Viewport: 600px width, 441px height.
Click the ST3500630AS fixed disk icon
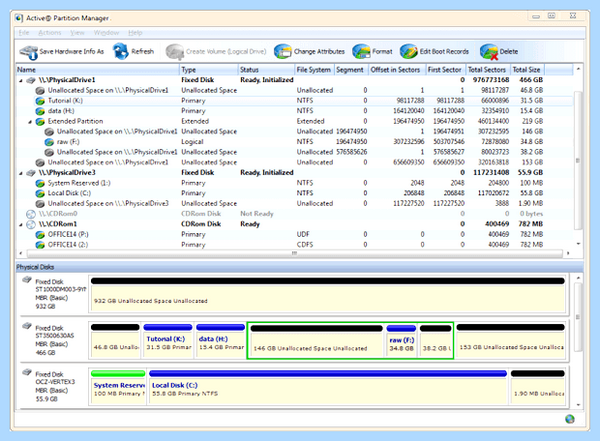[x=27, y=326]
